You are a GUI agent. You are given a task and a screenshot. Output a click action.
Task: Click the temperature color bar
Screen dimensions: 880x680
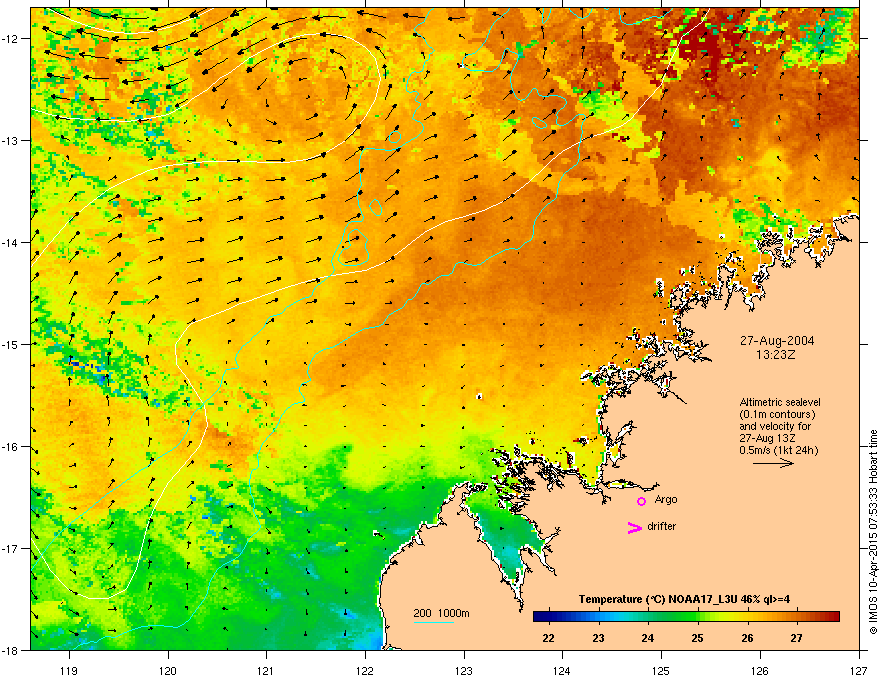(686, 616)
